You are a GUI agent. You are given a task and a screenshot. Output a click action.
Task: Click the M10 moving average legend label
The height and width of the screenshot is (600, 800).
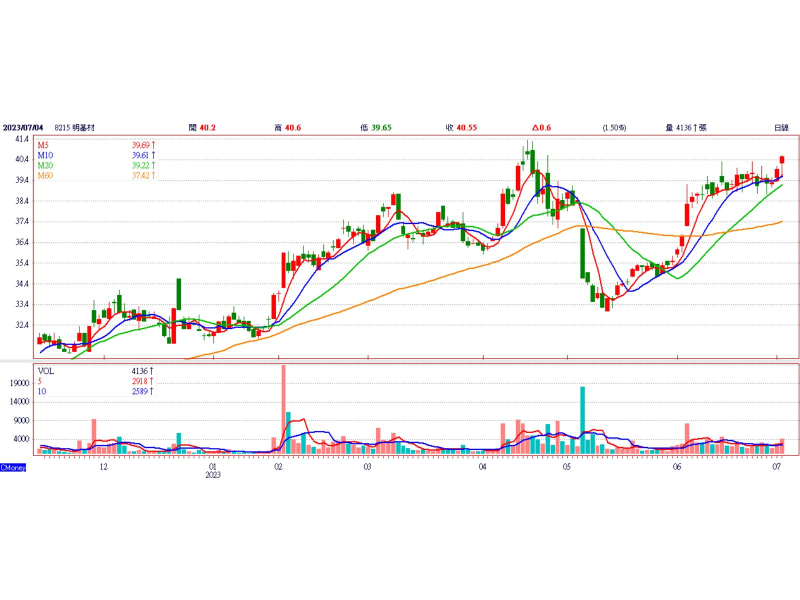tap(45, 156)
